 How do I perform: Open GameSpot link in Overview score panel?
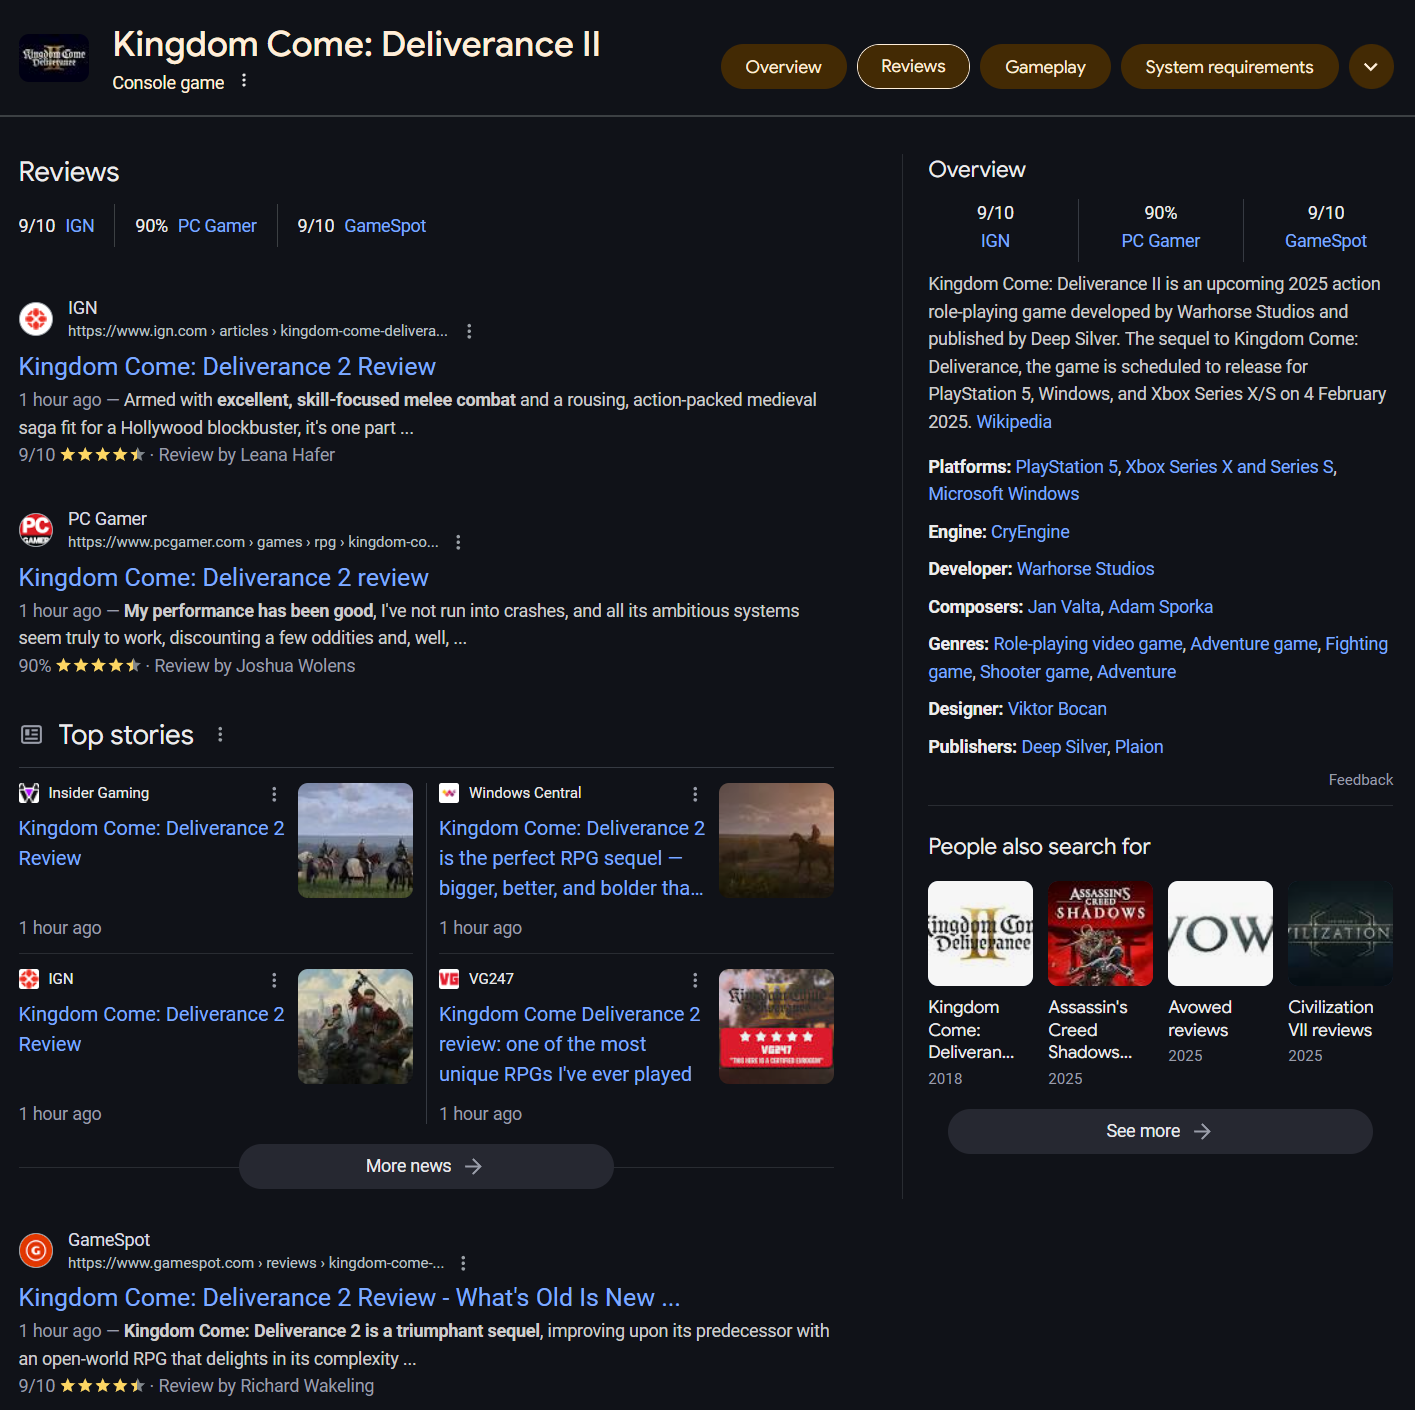(1325, 241)
